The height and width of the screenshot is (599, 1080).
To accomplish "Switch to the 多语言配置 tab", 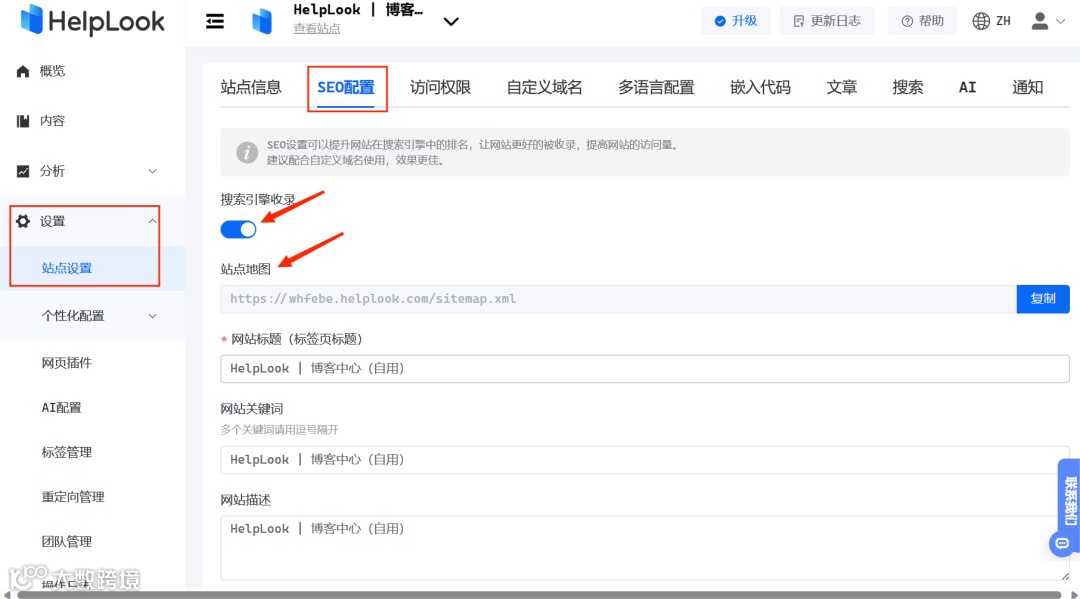I will [x=656, y=87].
